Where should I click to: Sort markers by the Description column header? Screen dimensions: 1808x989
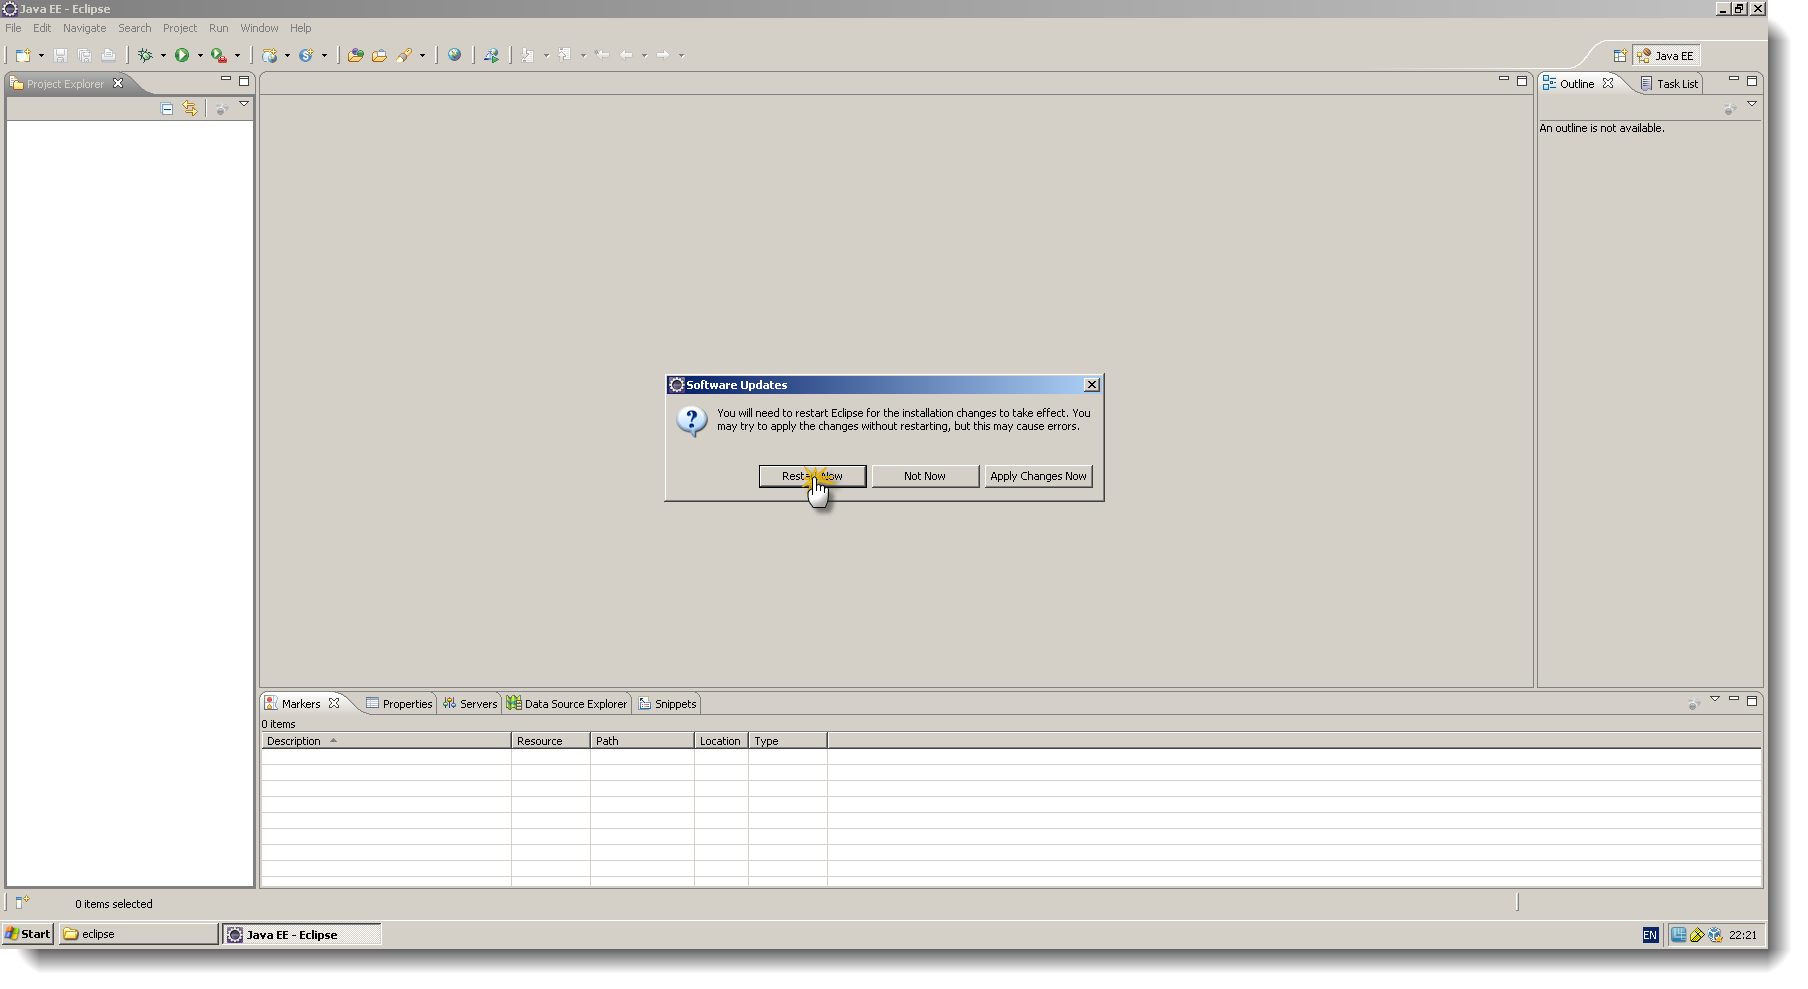(294, 740)
